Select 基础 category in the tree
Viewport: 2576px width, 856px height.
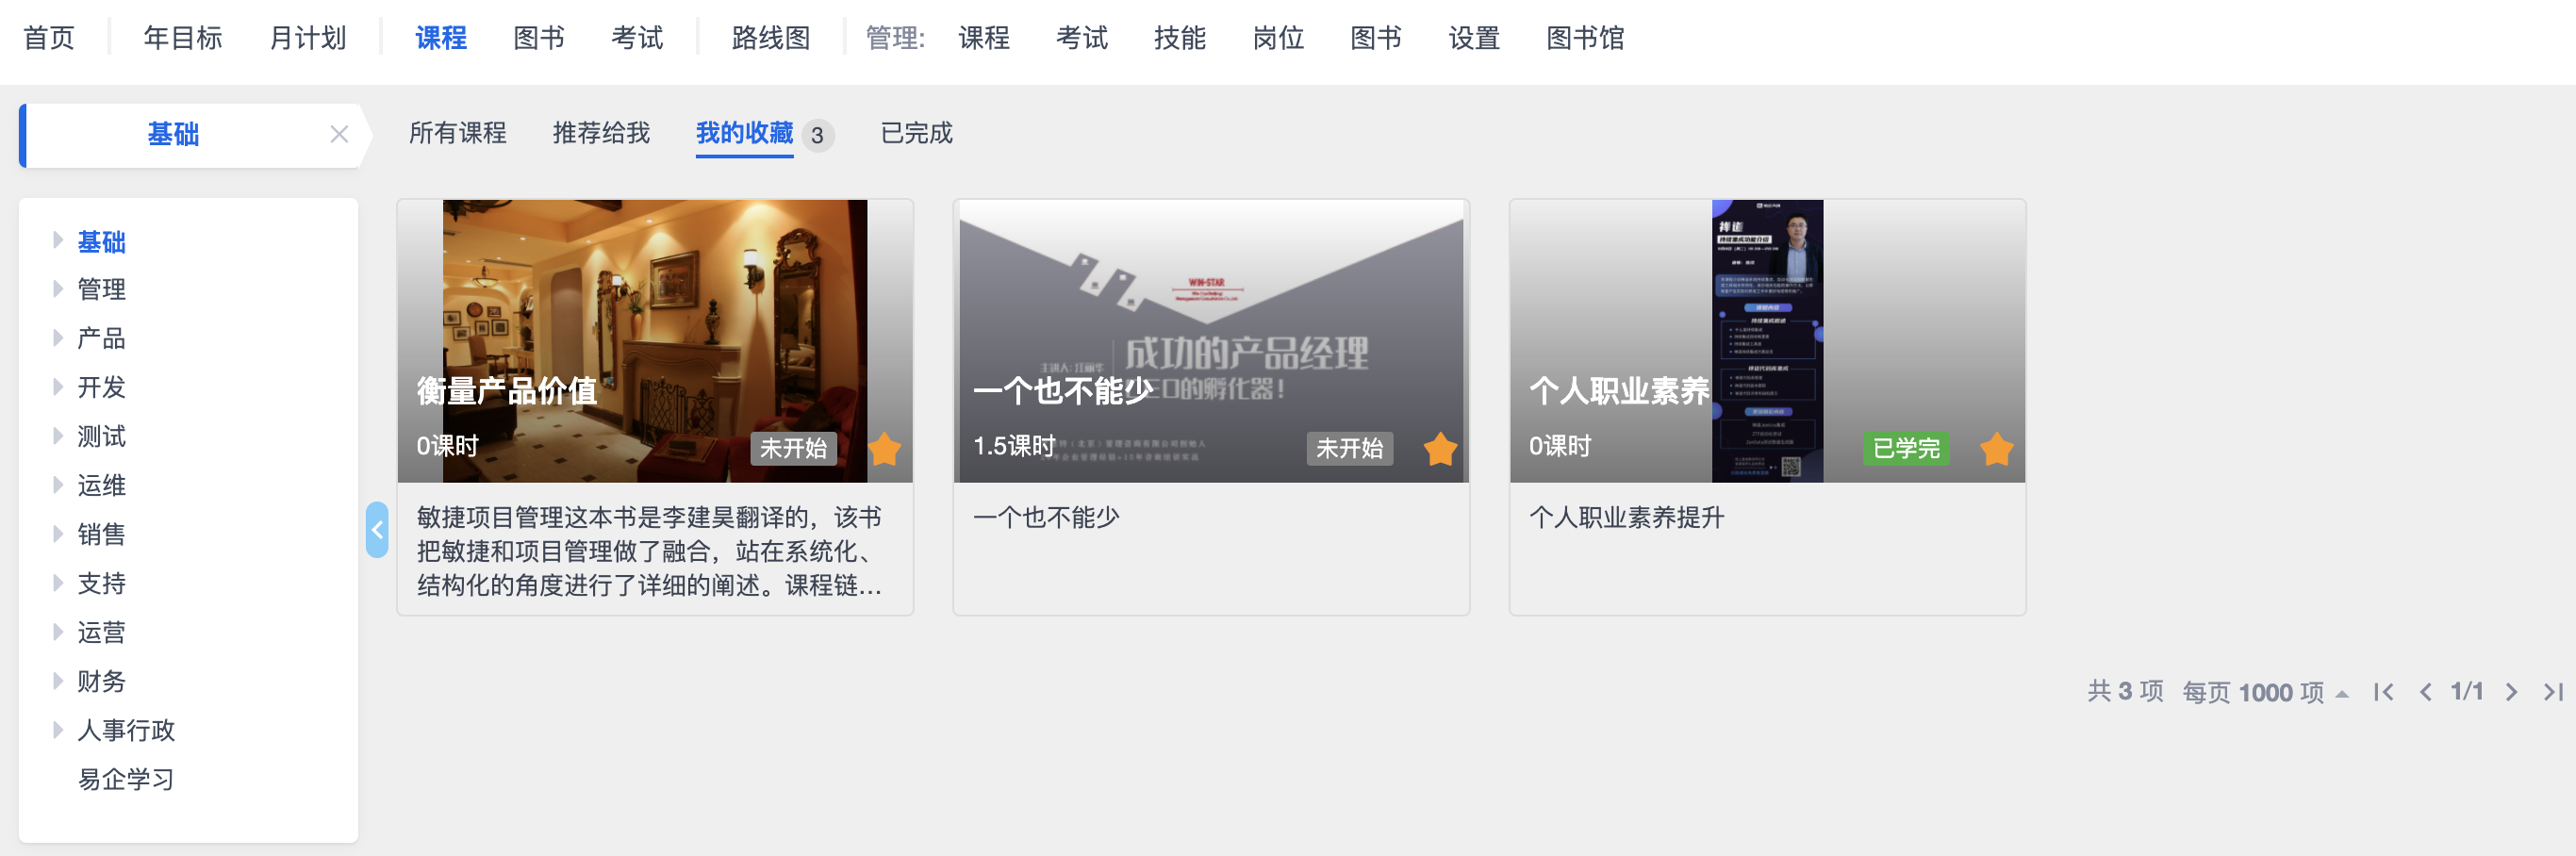(101, 242)
